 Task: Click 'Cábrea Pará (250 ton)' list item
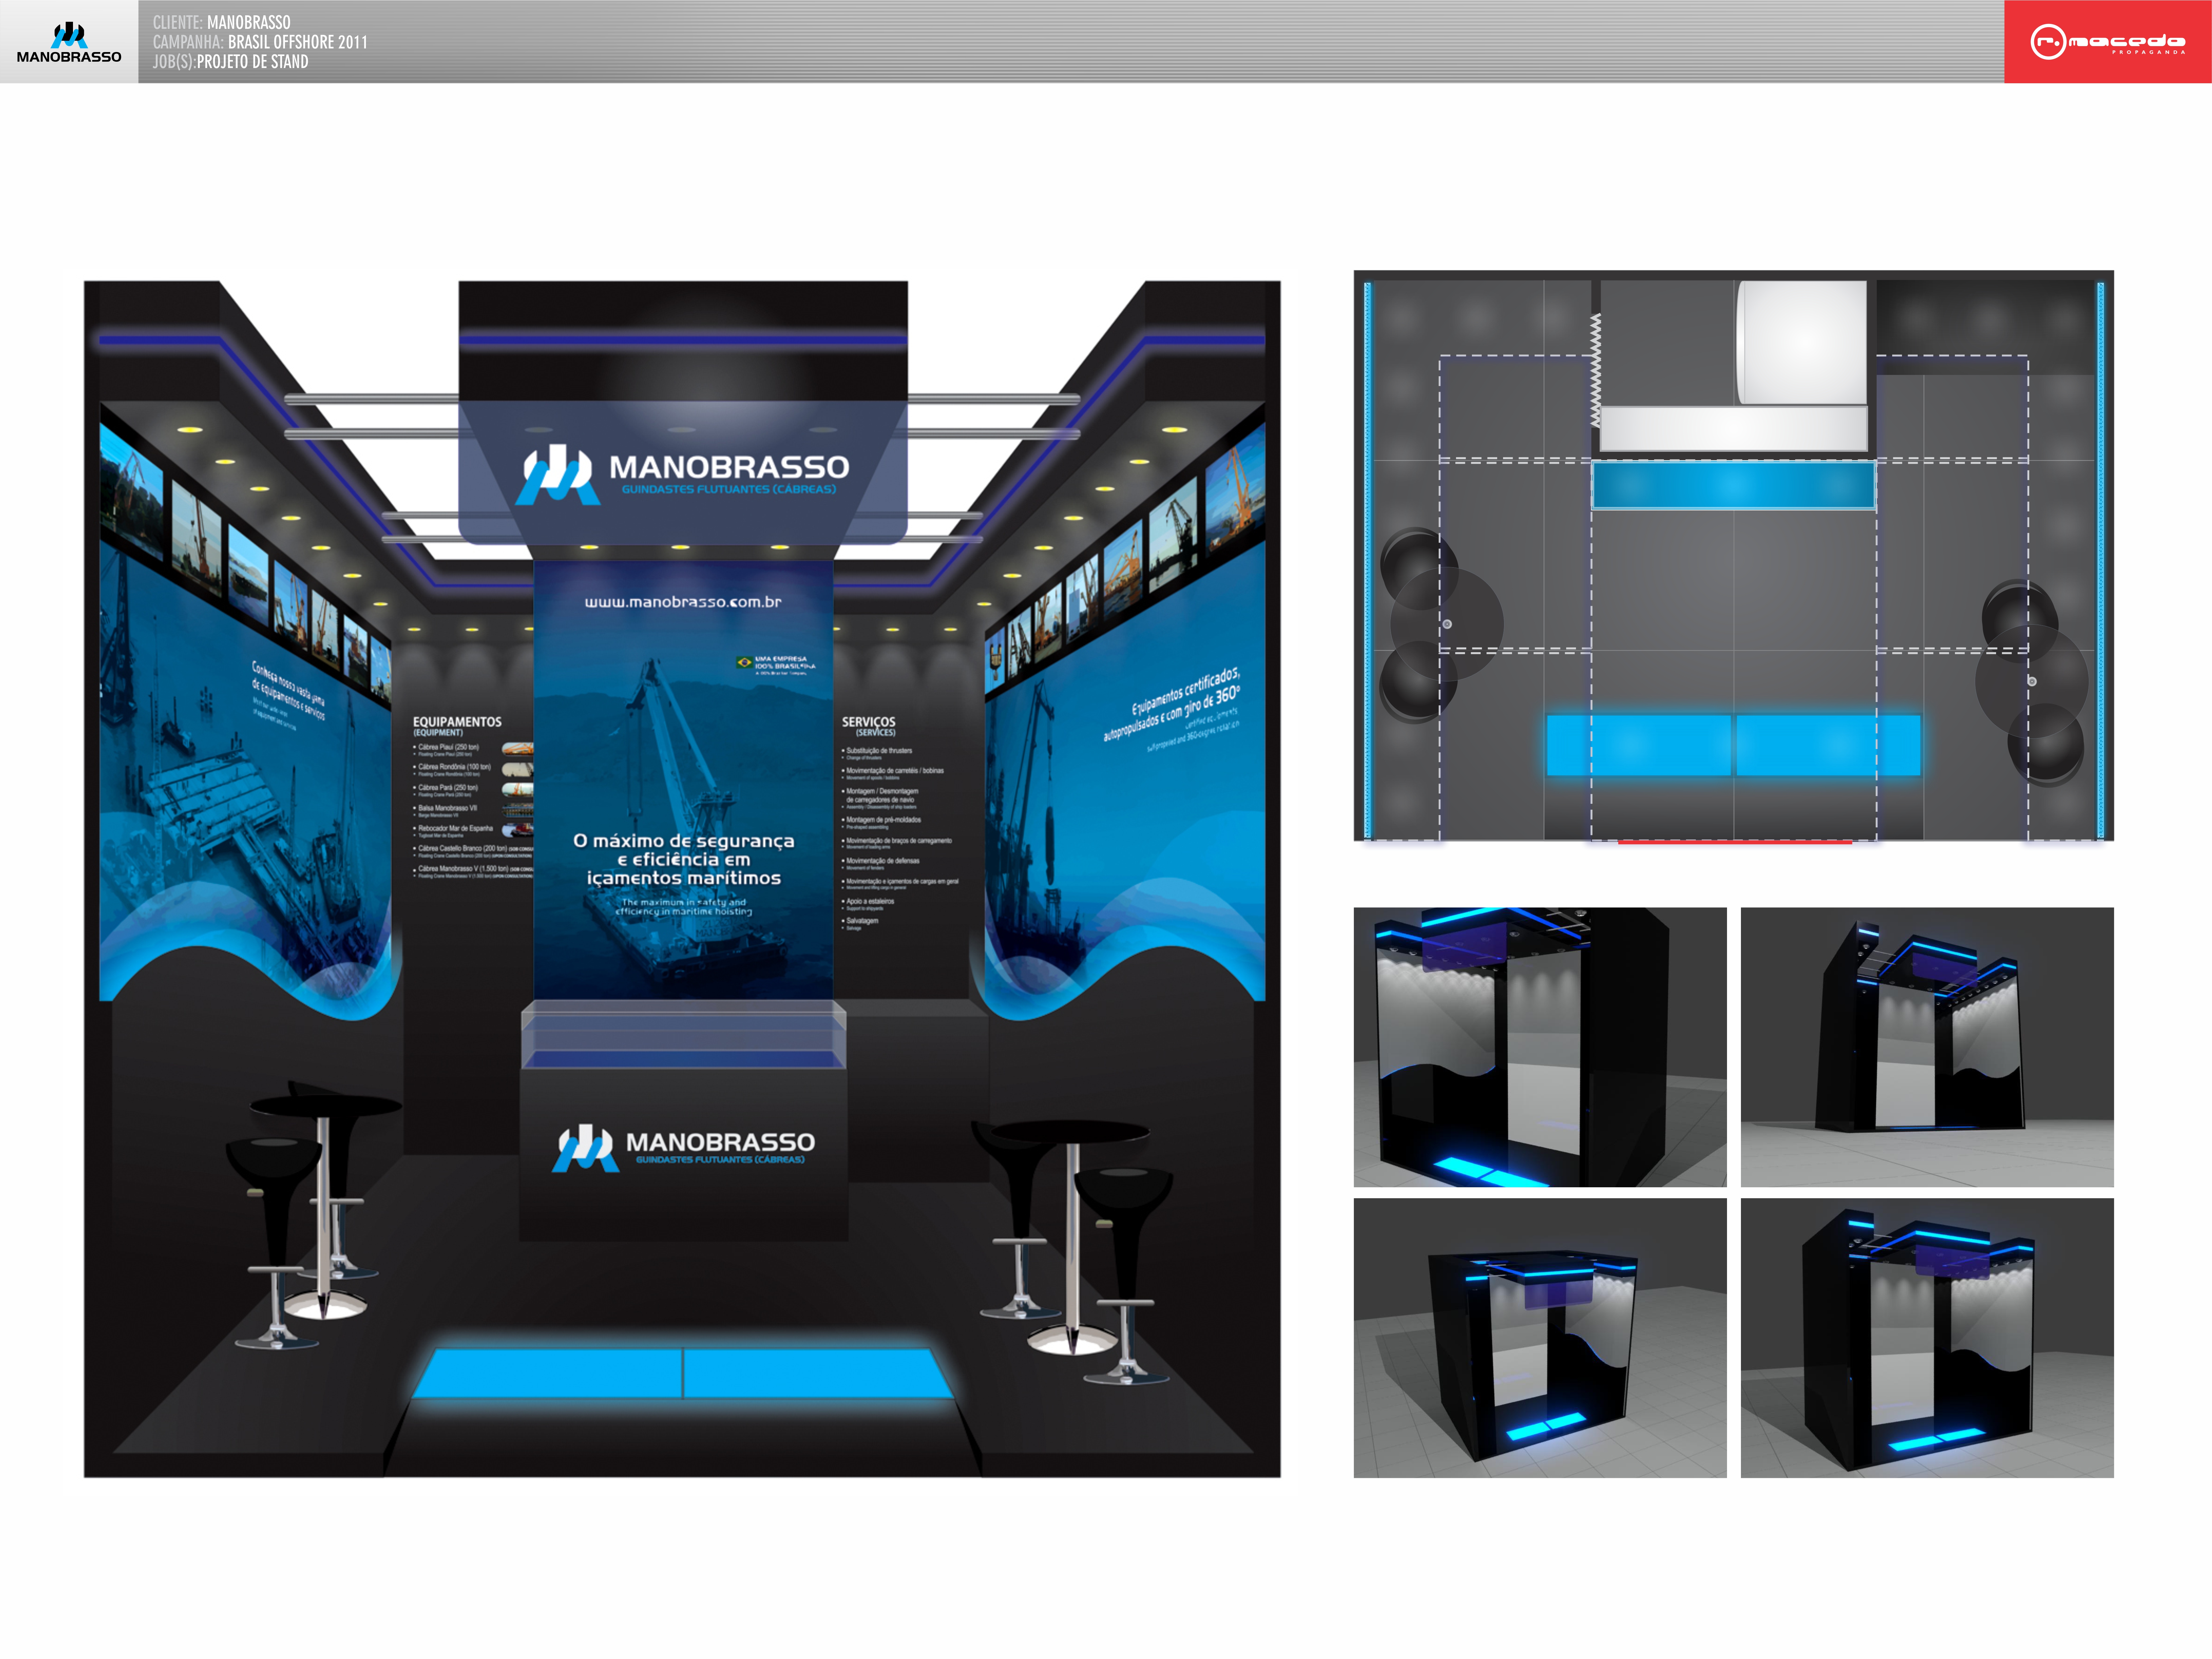448,788
